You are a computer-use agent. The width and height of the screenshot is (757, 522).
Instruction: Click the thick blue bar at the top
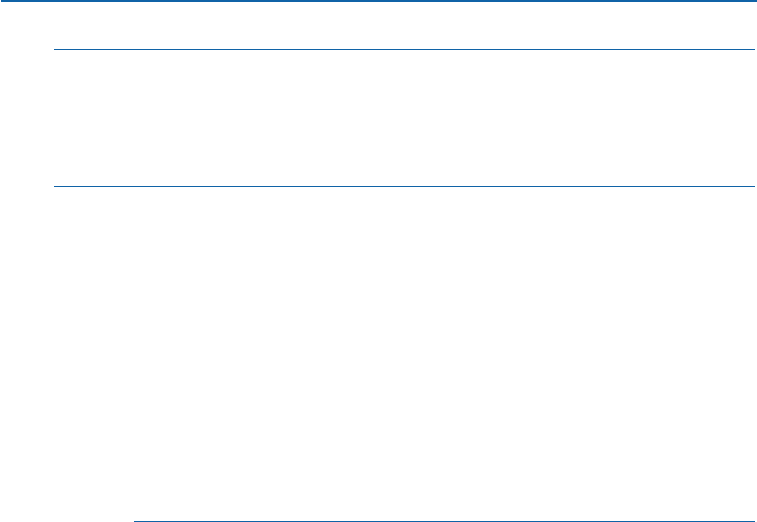(x=378, y=1)
